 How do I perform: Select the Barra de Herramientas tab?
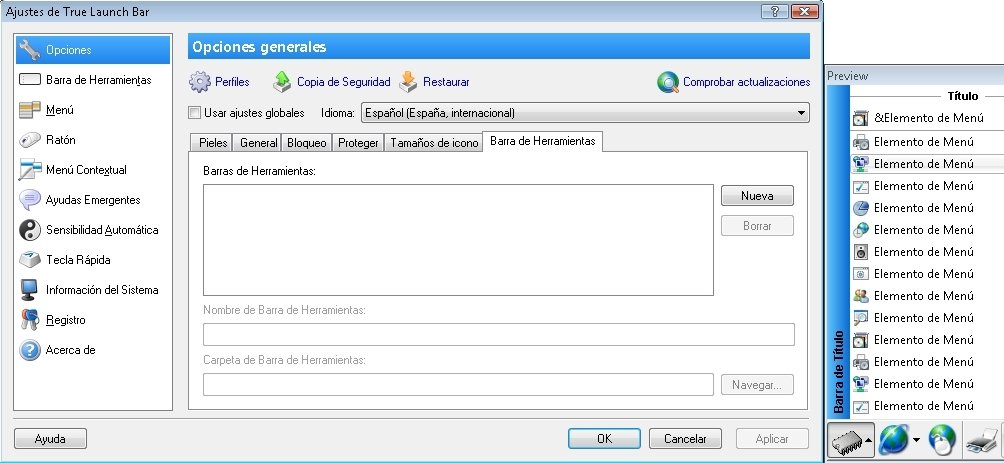pyautogui.click(x=542, y=141)
